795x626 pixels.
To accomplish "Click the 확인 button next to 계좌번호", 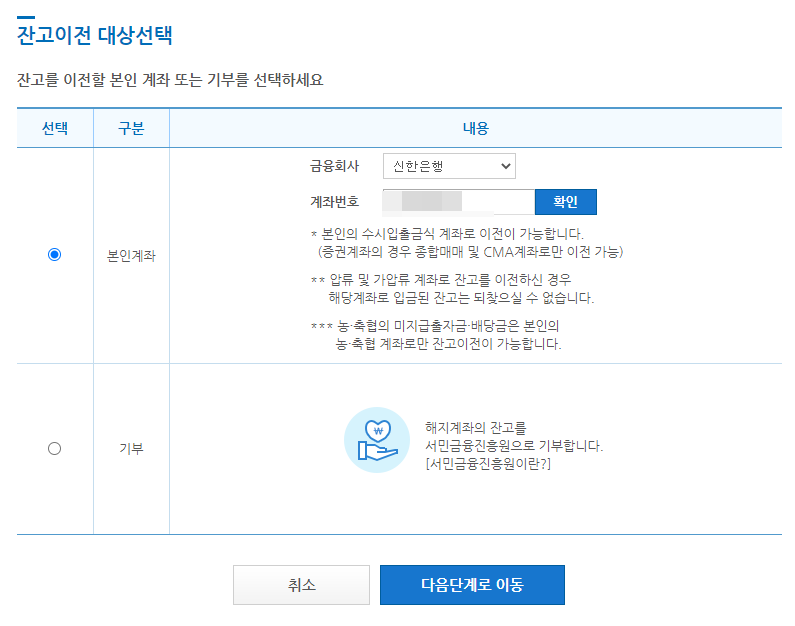I will [x=566, y=202].
